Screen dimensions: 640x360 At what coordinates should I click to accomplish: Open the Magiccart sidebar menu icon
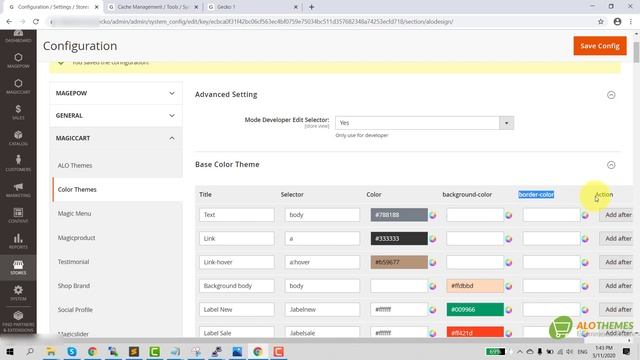tap(18, 86)
